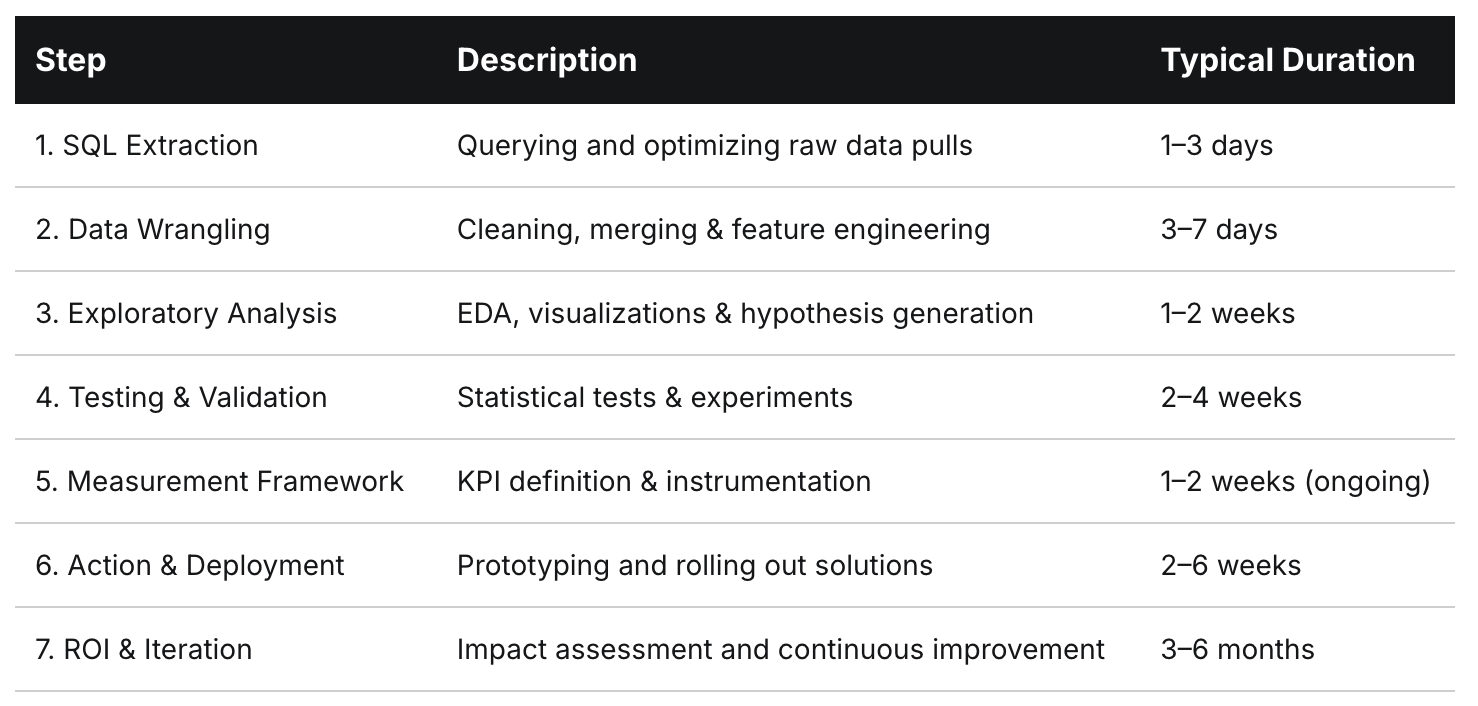Click 'Querying and optimizing raw data pulls' text

(x=714, y=146)
